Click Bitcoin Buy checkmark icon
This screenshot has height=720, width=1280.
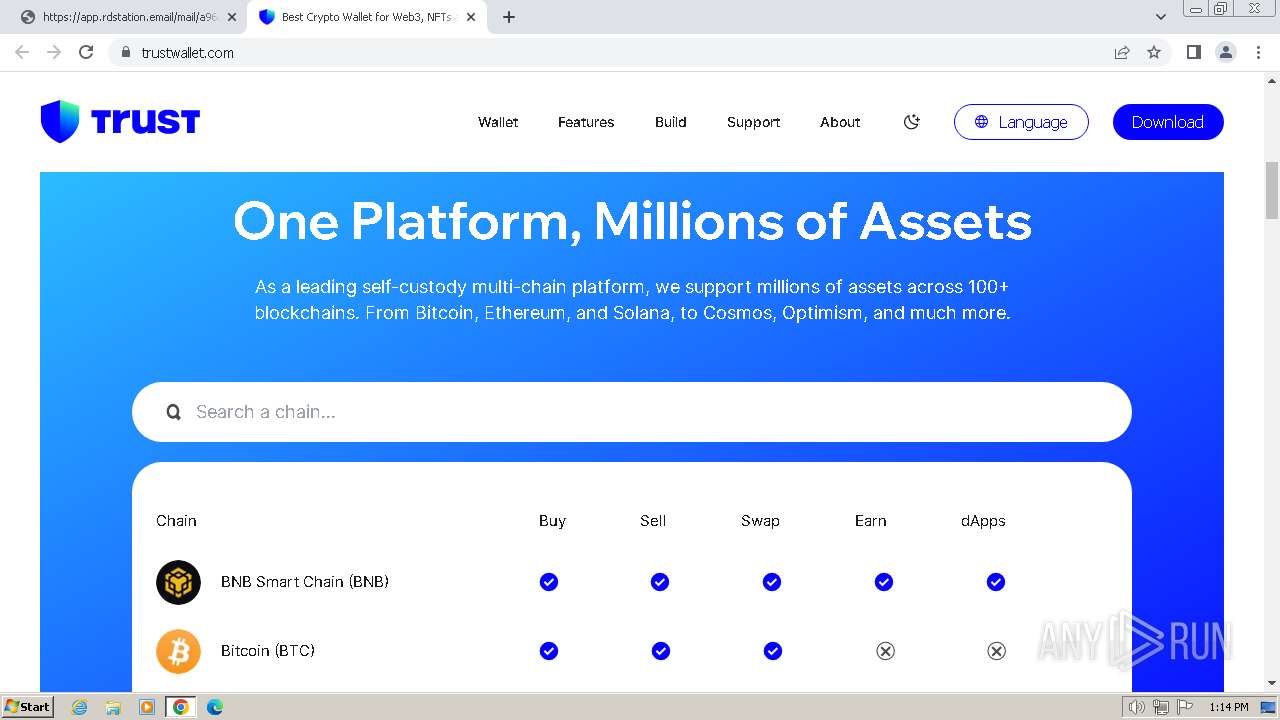(549, 651)
